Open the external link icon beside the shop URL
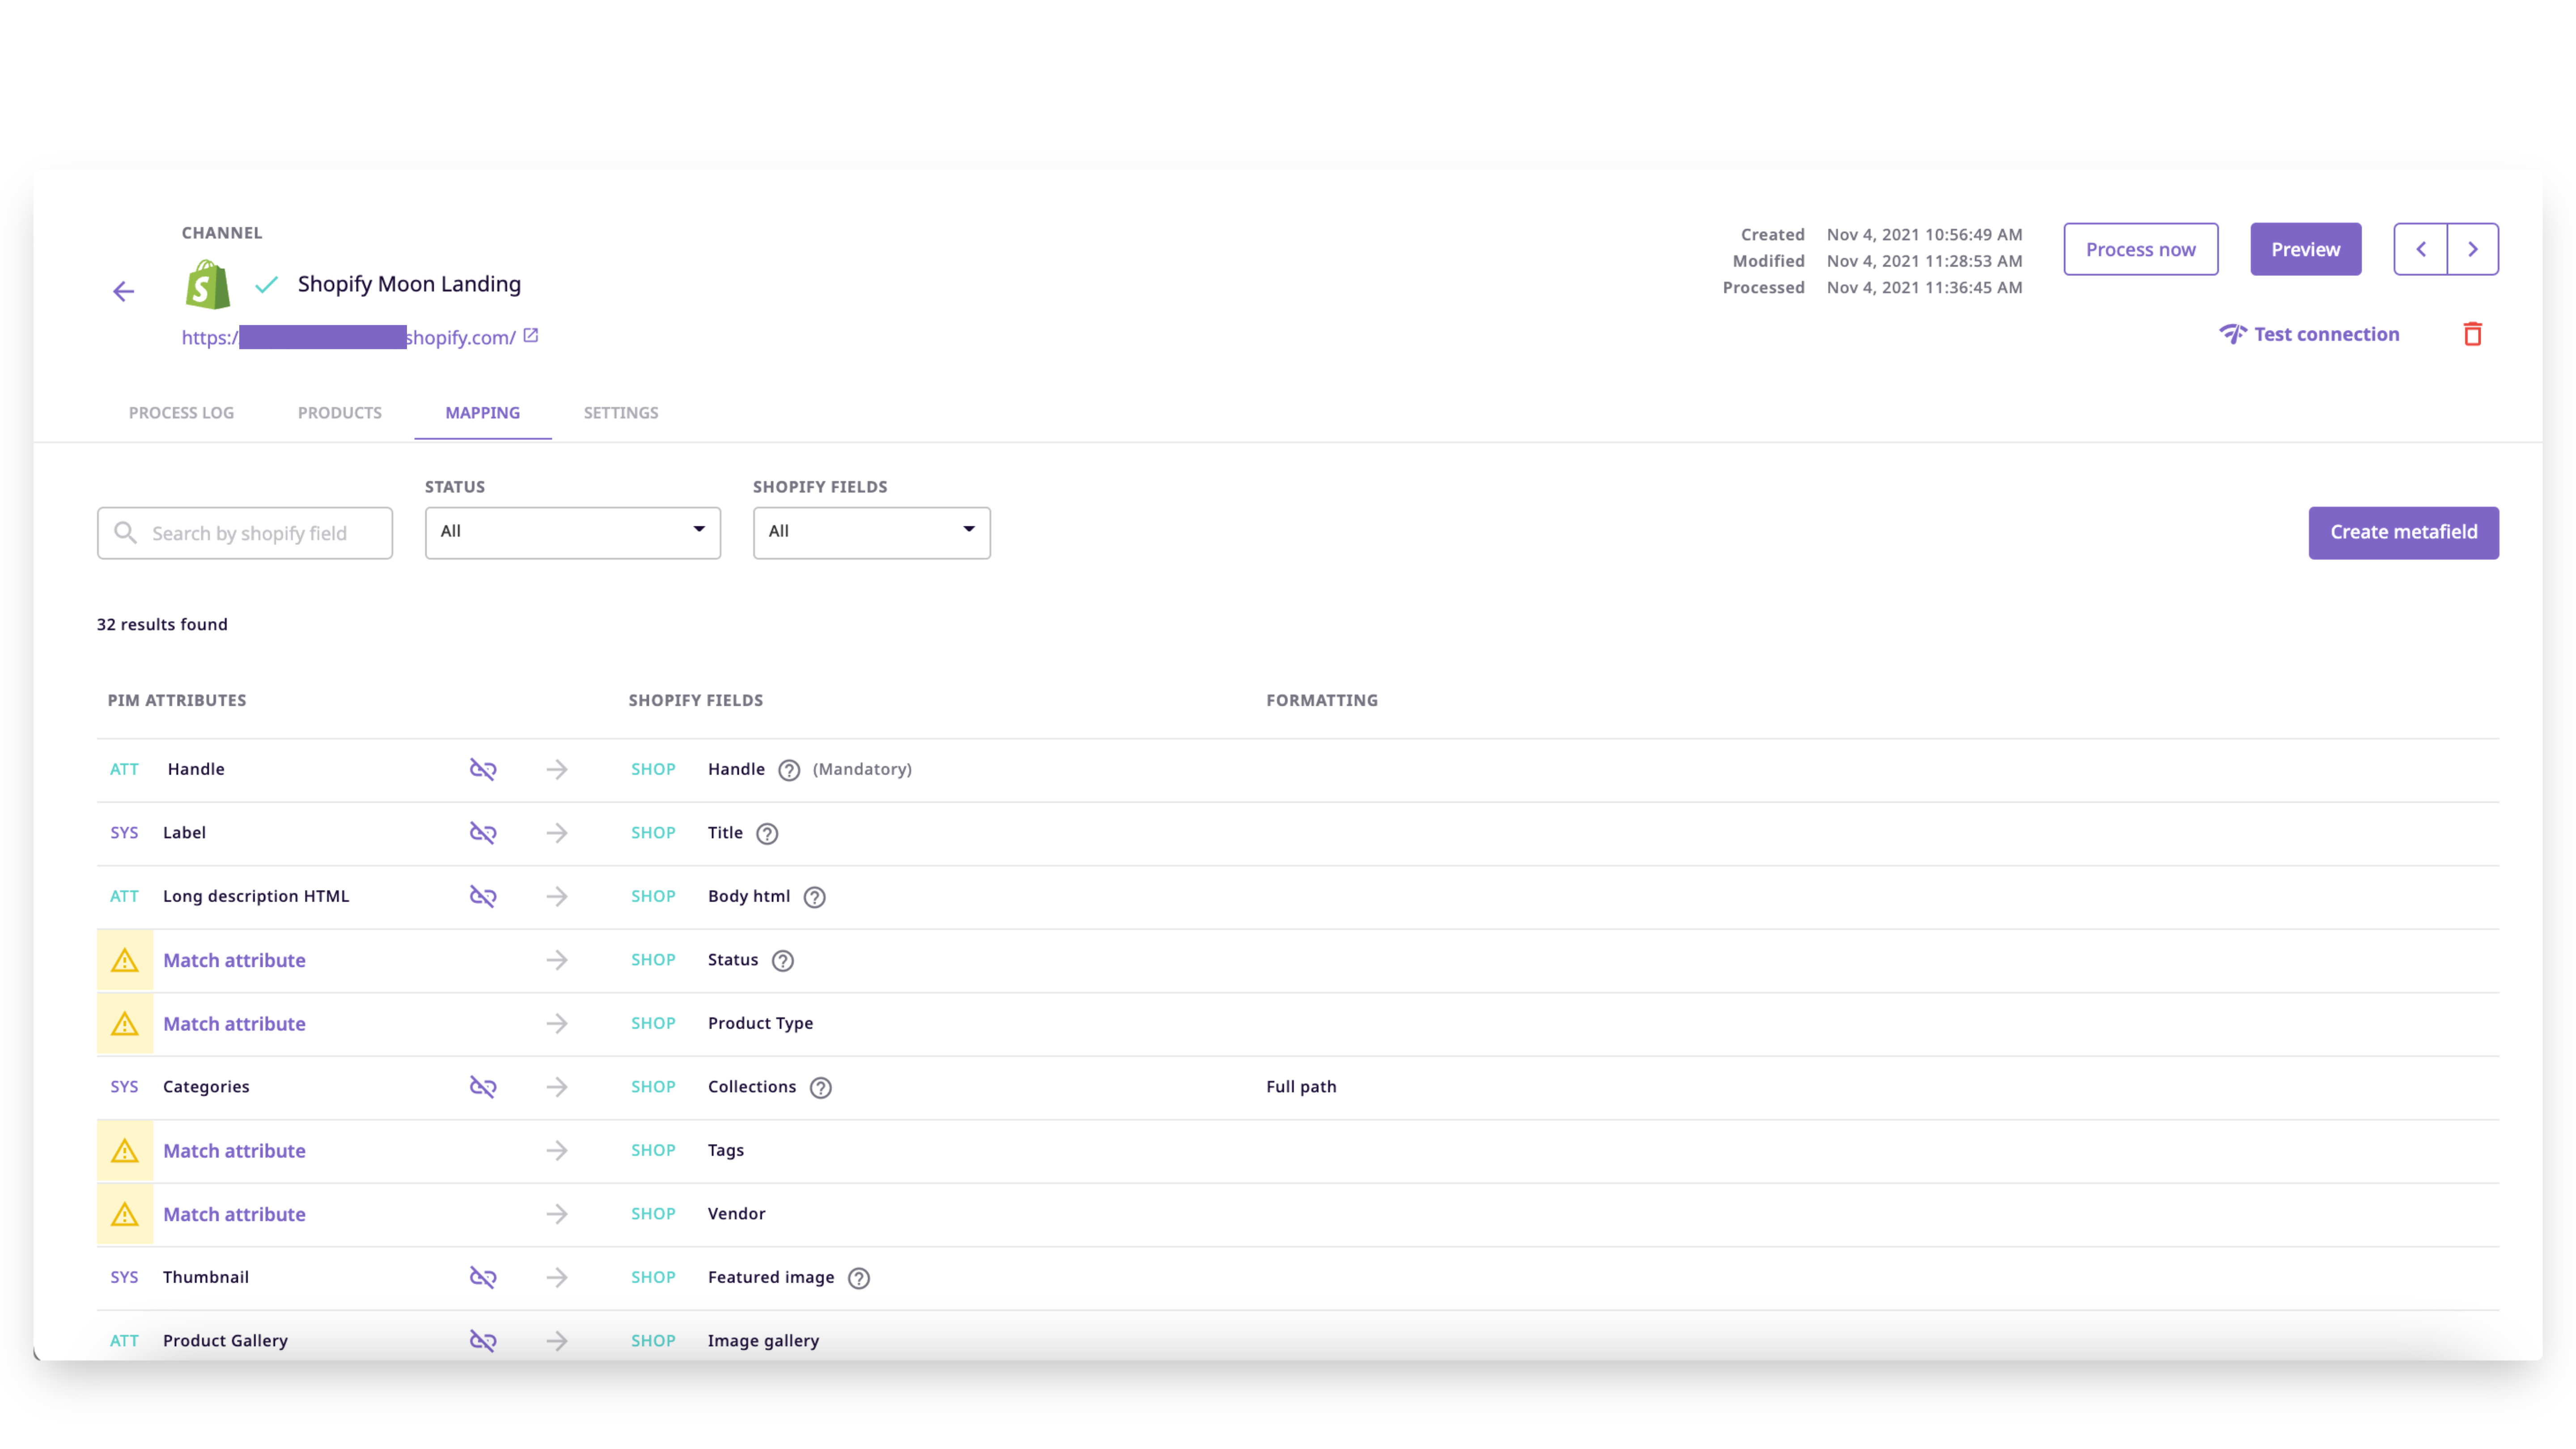The width and height of the screenshot is (2576, 1449). [x=531, y=336]
